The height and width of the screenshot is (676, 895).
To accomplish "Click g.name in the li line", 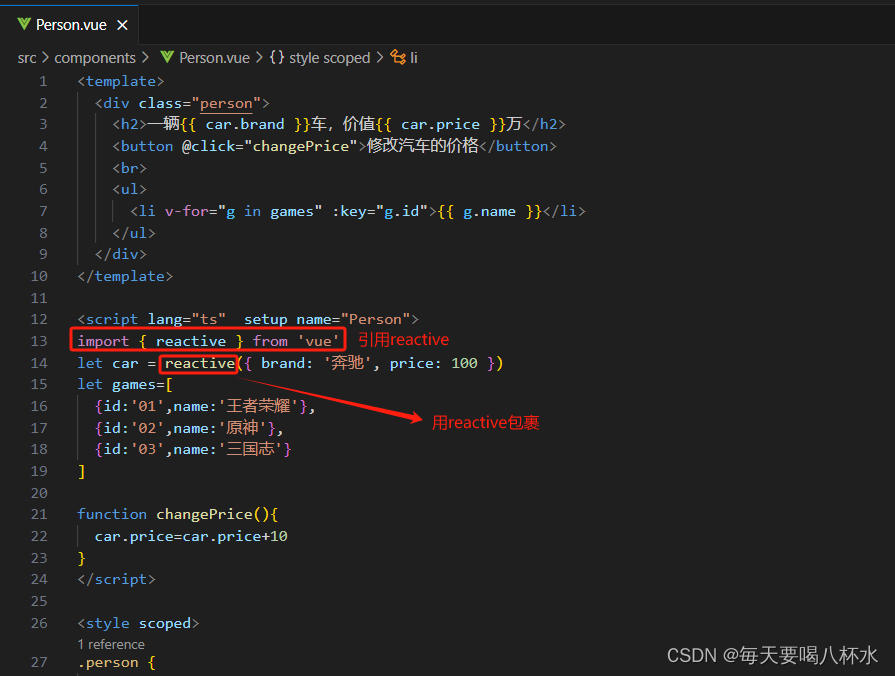I will coord(489,212).
